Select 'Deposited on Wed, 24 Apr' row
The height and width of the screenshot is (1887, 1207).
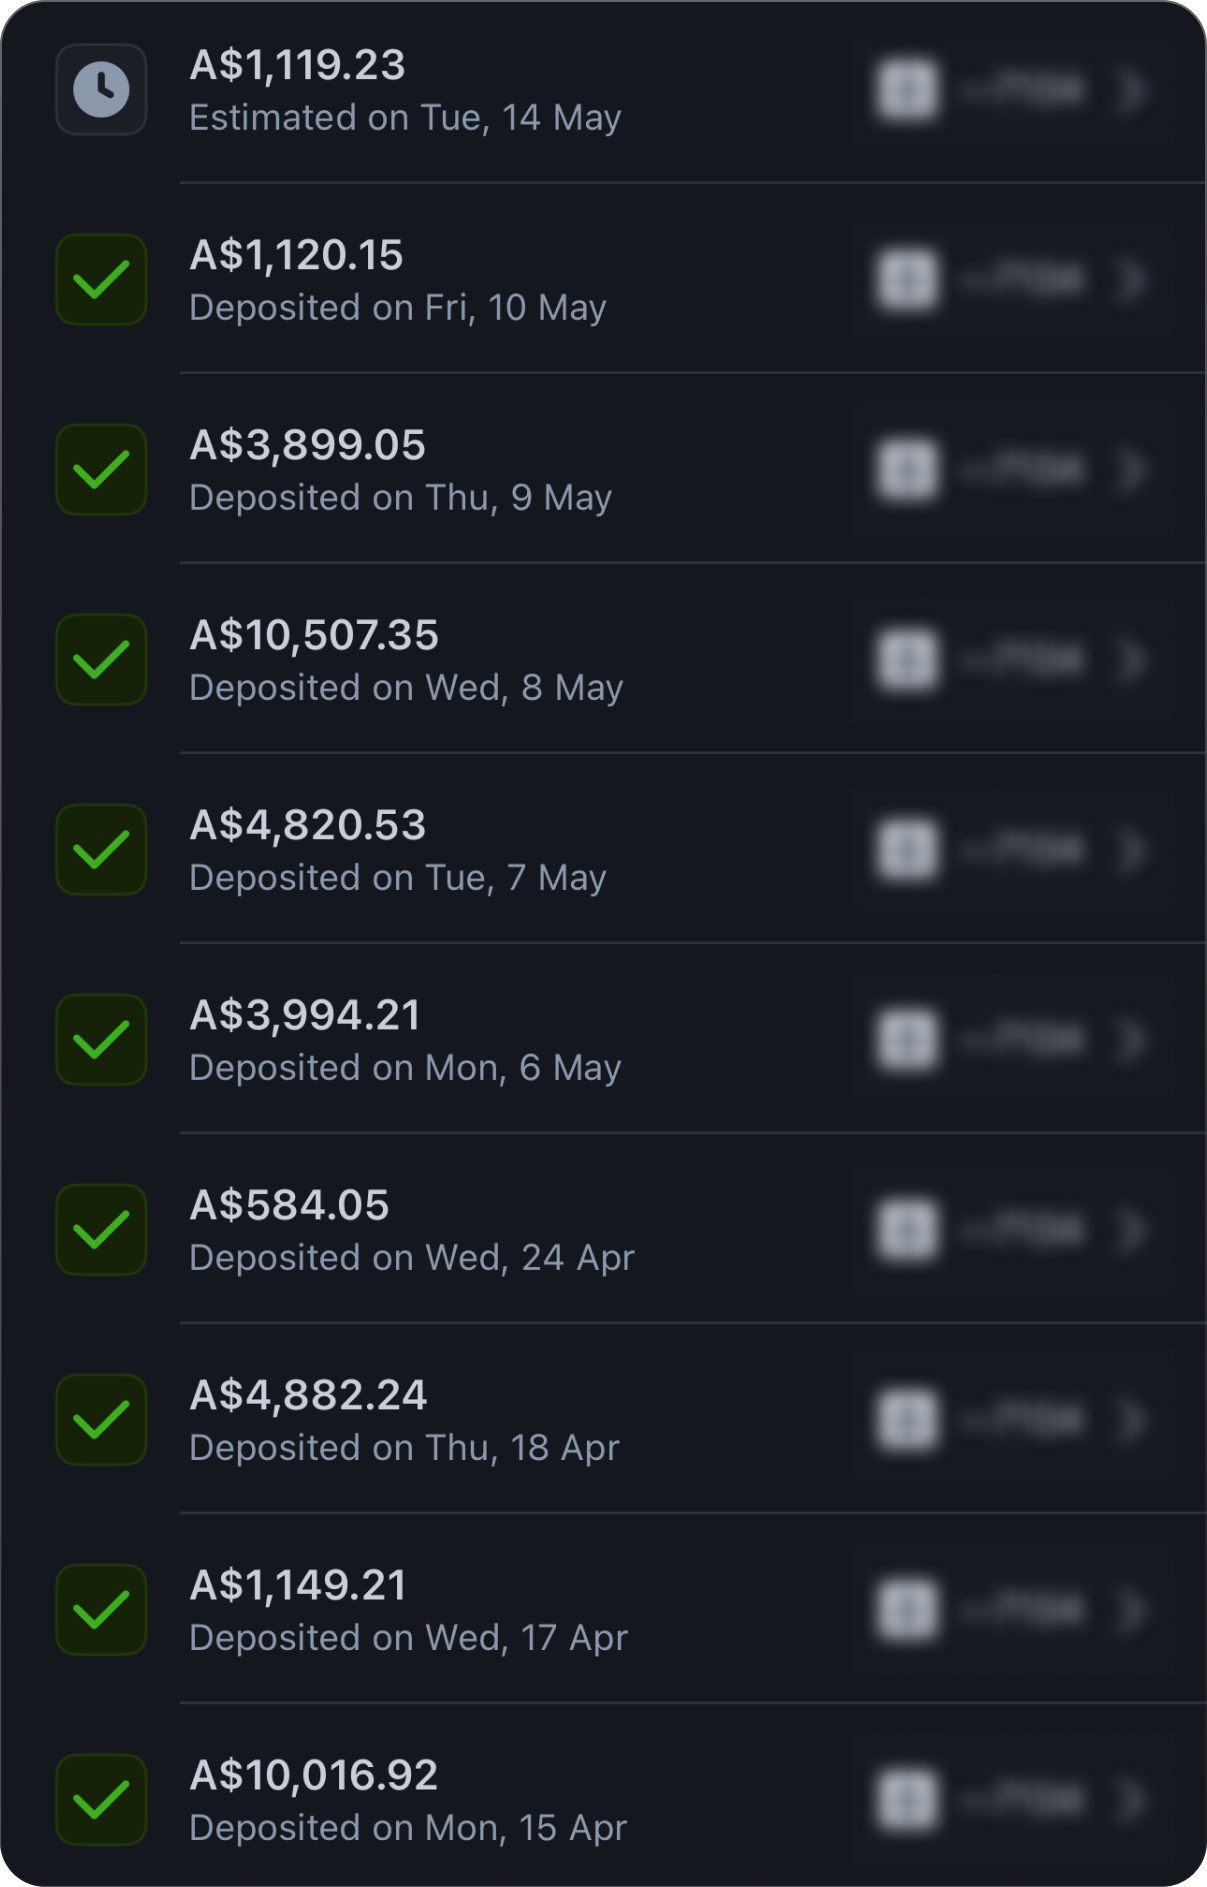tap(412, 1258)
